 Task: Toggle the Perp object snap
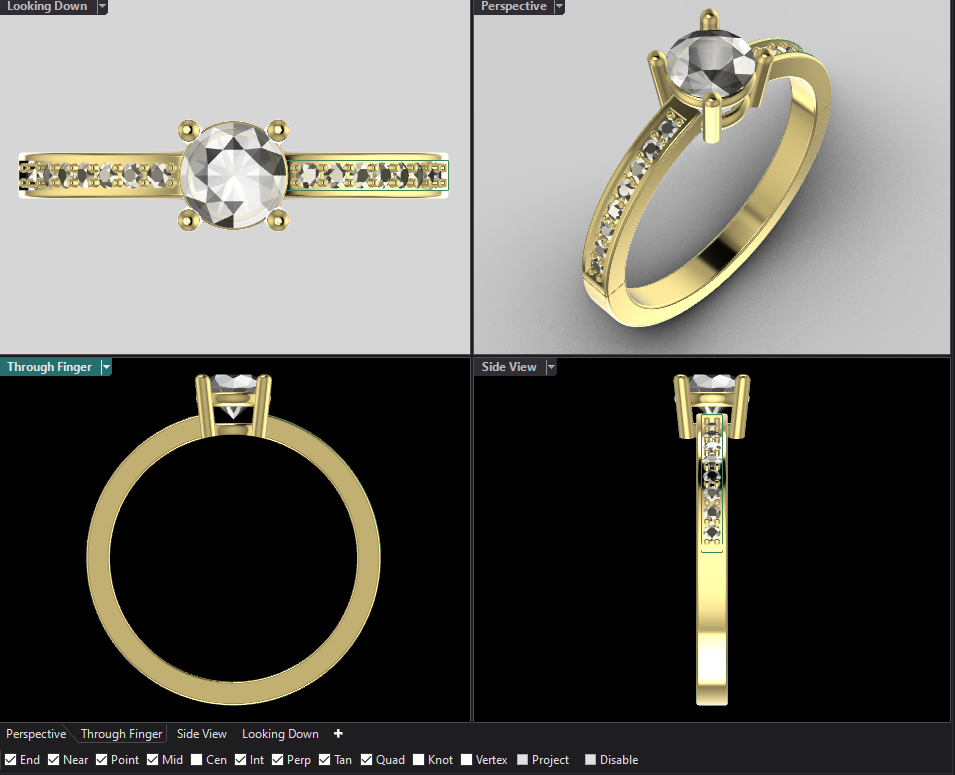tap(278, 760)
